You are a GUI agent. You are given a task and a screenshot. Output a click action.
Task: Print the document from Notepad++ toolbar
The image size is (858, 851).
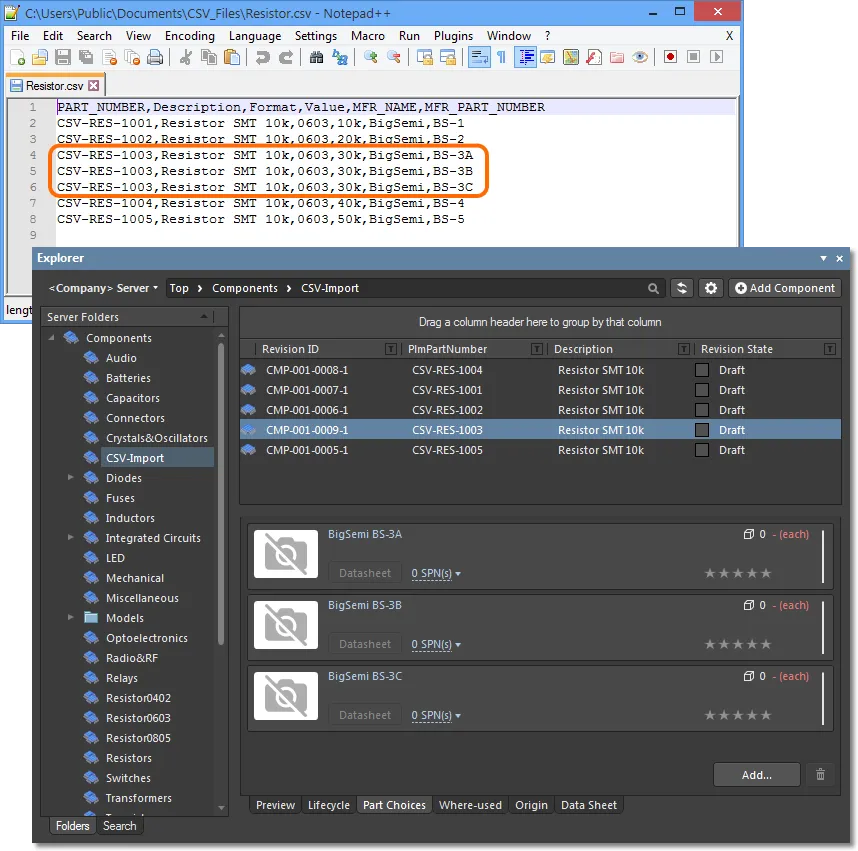[x=155, y=57]
